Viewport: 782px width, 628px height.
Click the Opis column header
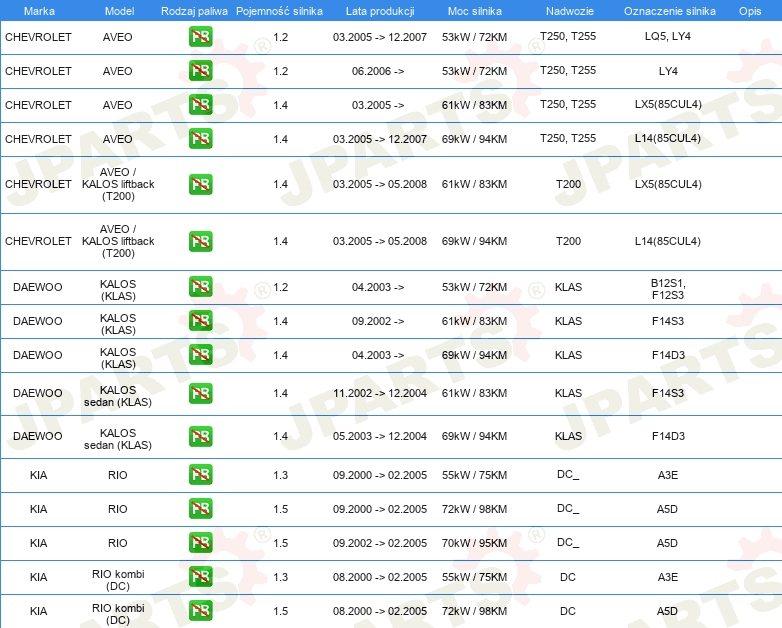coord(750,11)
